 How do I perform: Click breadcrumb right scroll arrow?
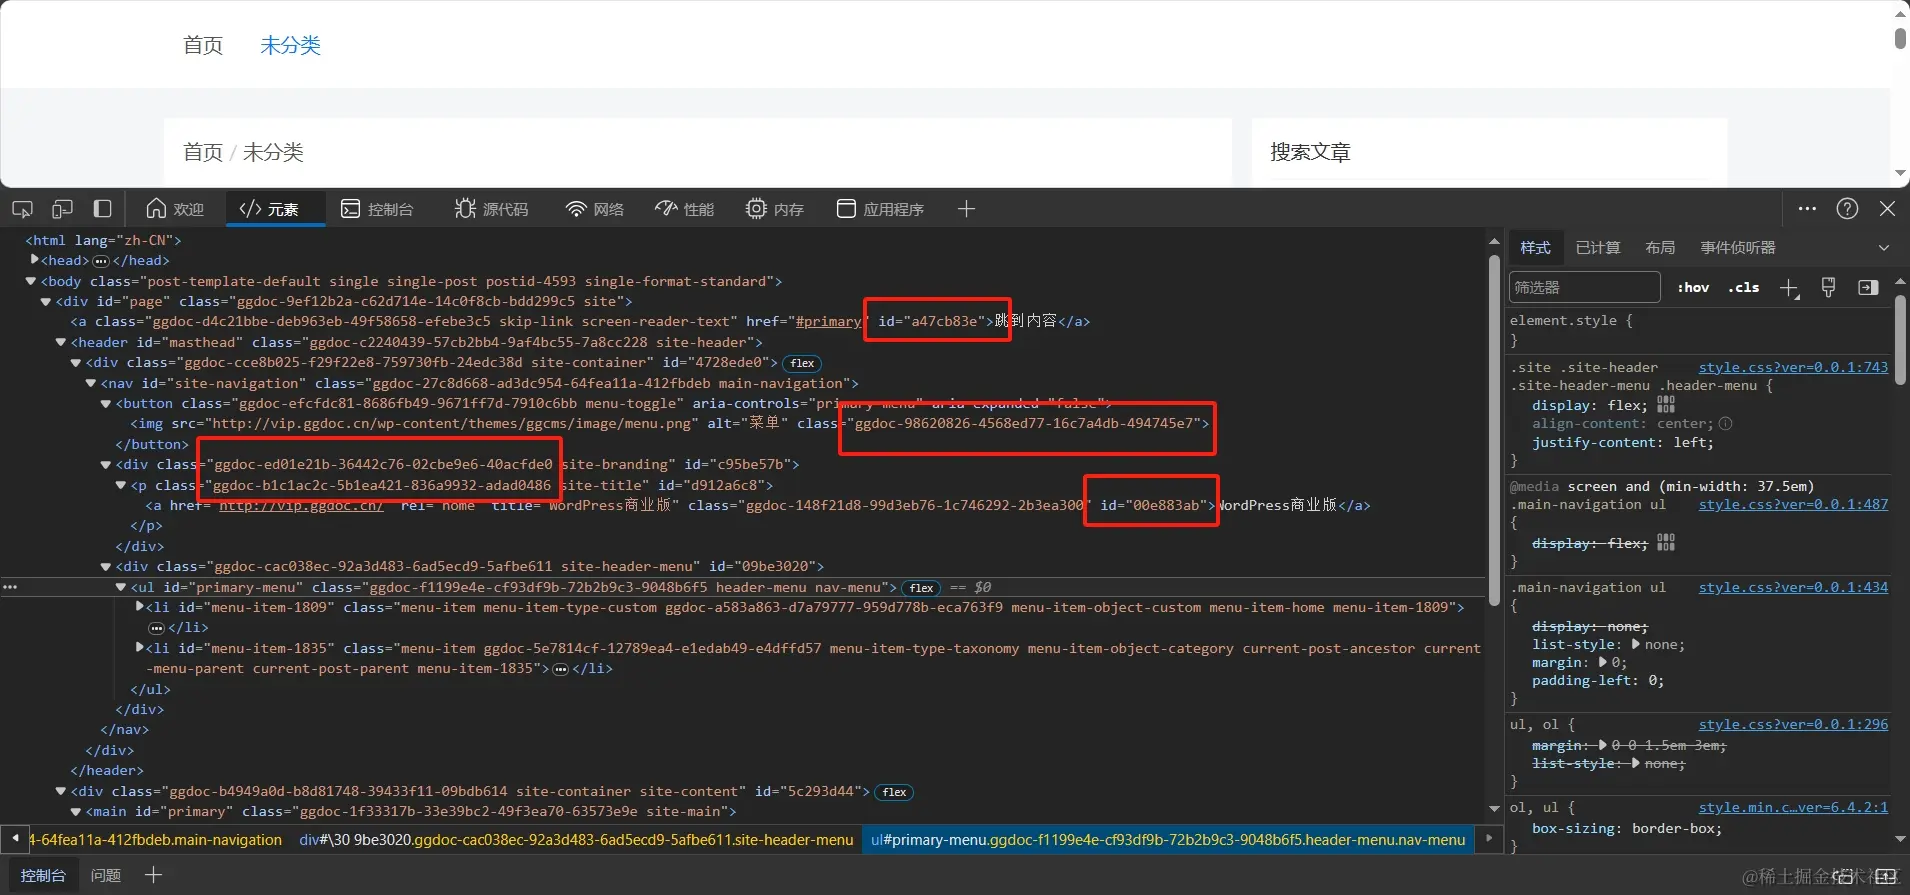pos(1489,839)
